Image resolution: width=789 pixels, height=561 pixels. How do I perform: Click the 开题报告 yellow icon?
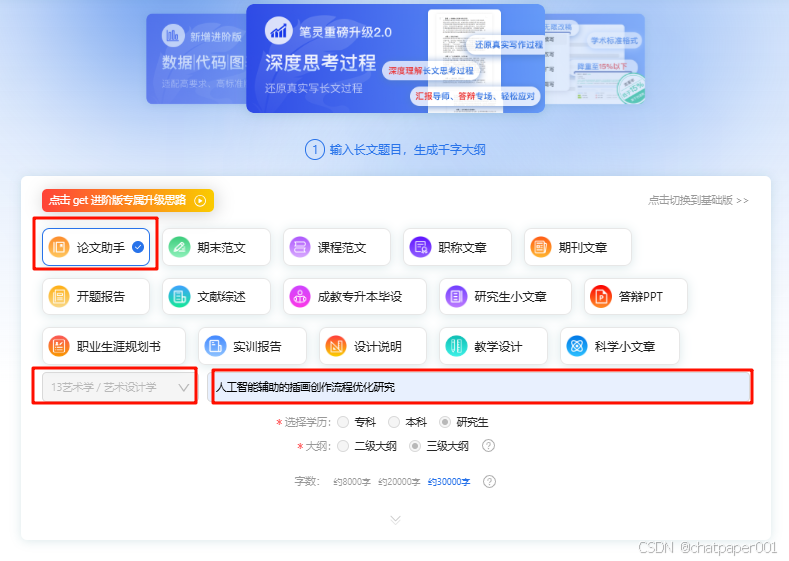tap(59, 296)
